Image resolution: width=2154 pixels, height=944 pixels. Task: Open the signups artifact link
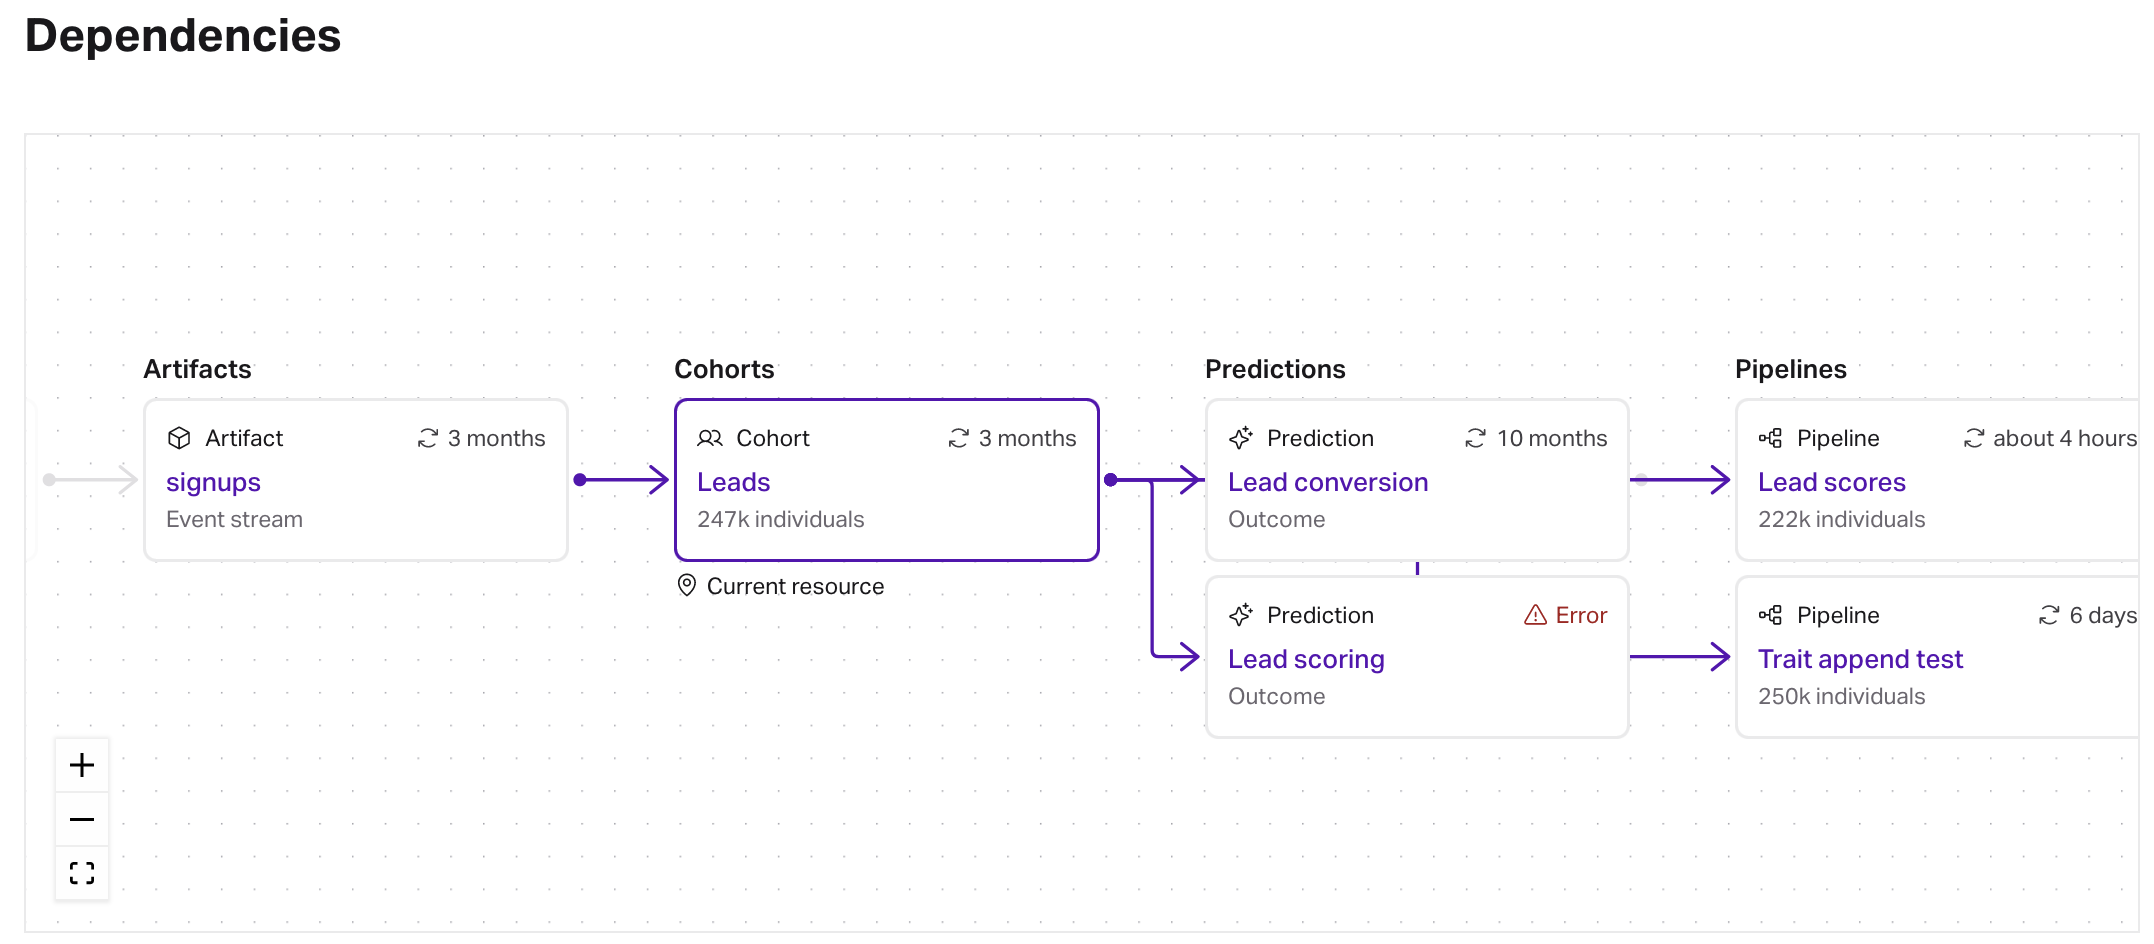[213, 482]
